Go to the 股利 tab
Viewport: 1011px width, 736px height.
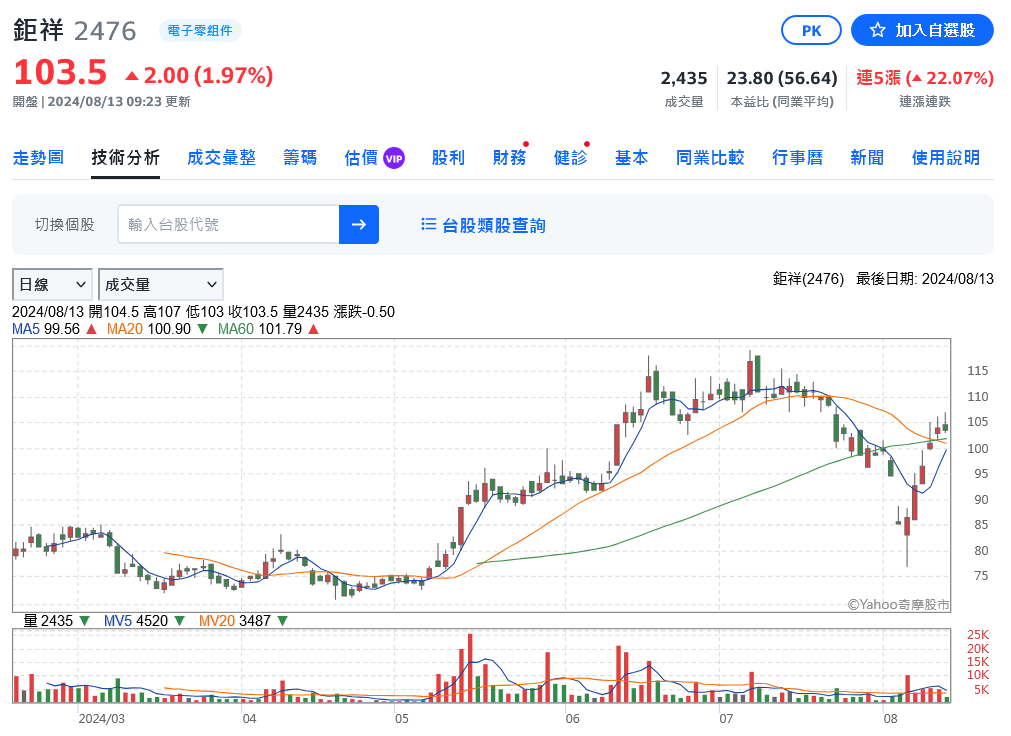click(x=448, y=158)
